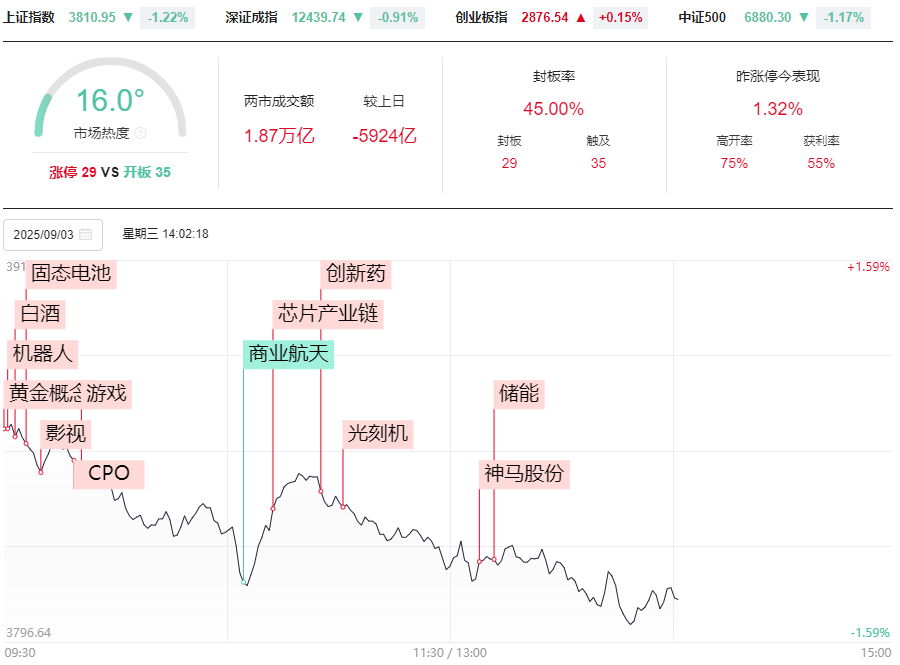Select the 神马股份 stock label

click(524, 473)
